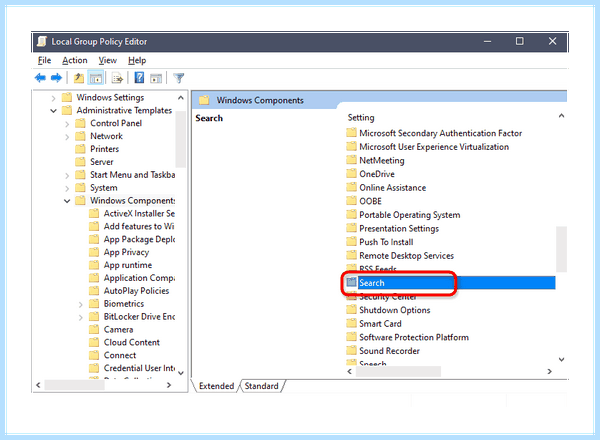Click settings list scroll down arrow
Image resolution: width=600 pixels, height=440 pixels.
[x=561, y=359]
